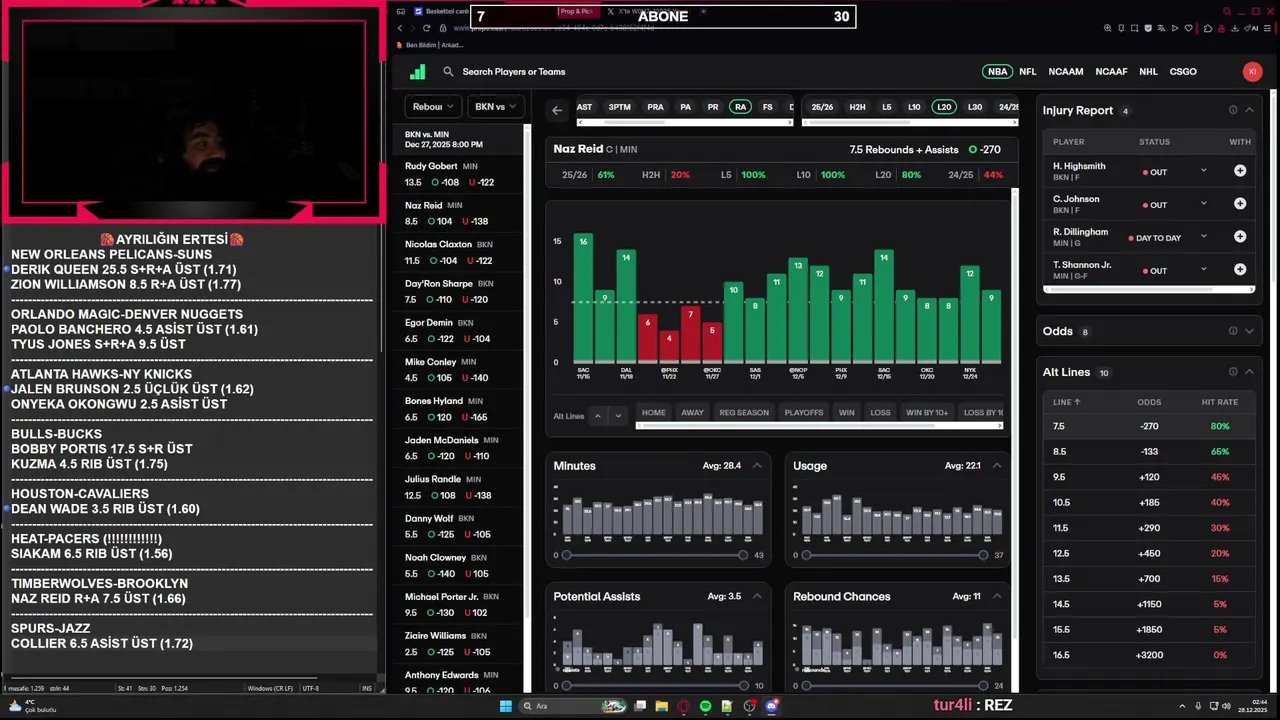Collapse the Rebound Chances chart
Screen dimensions: 1280x720
(x=997, y=597)
